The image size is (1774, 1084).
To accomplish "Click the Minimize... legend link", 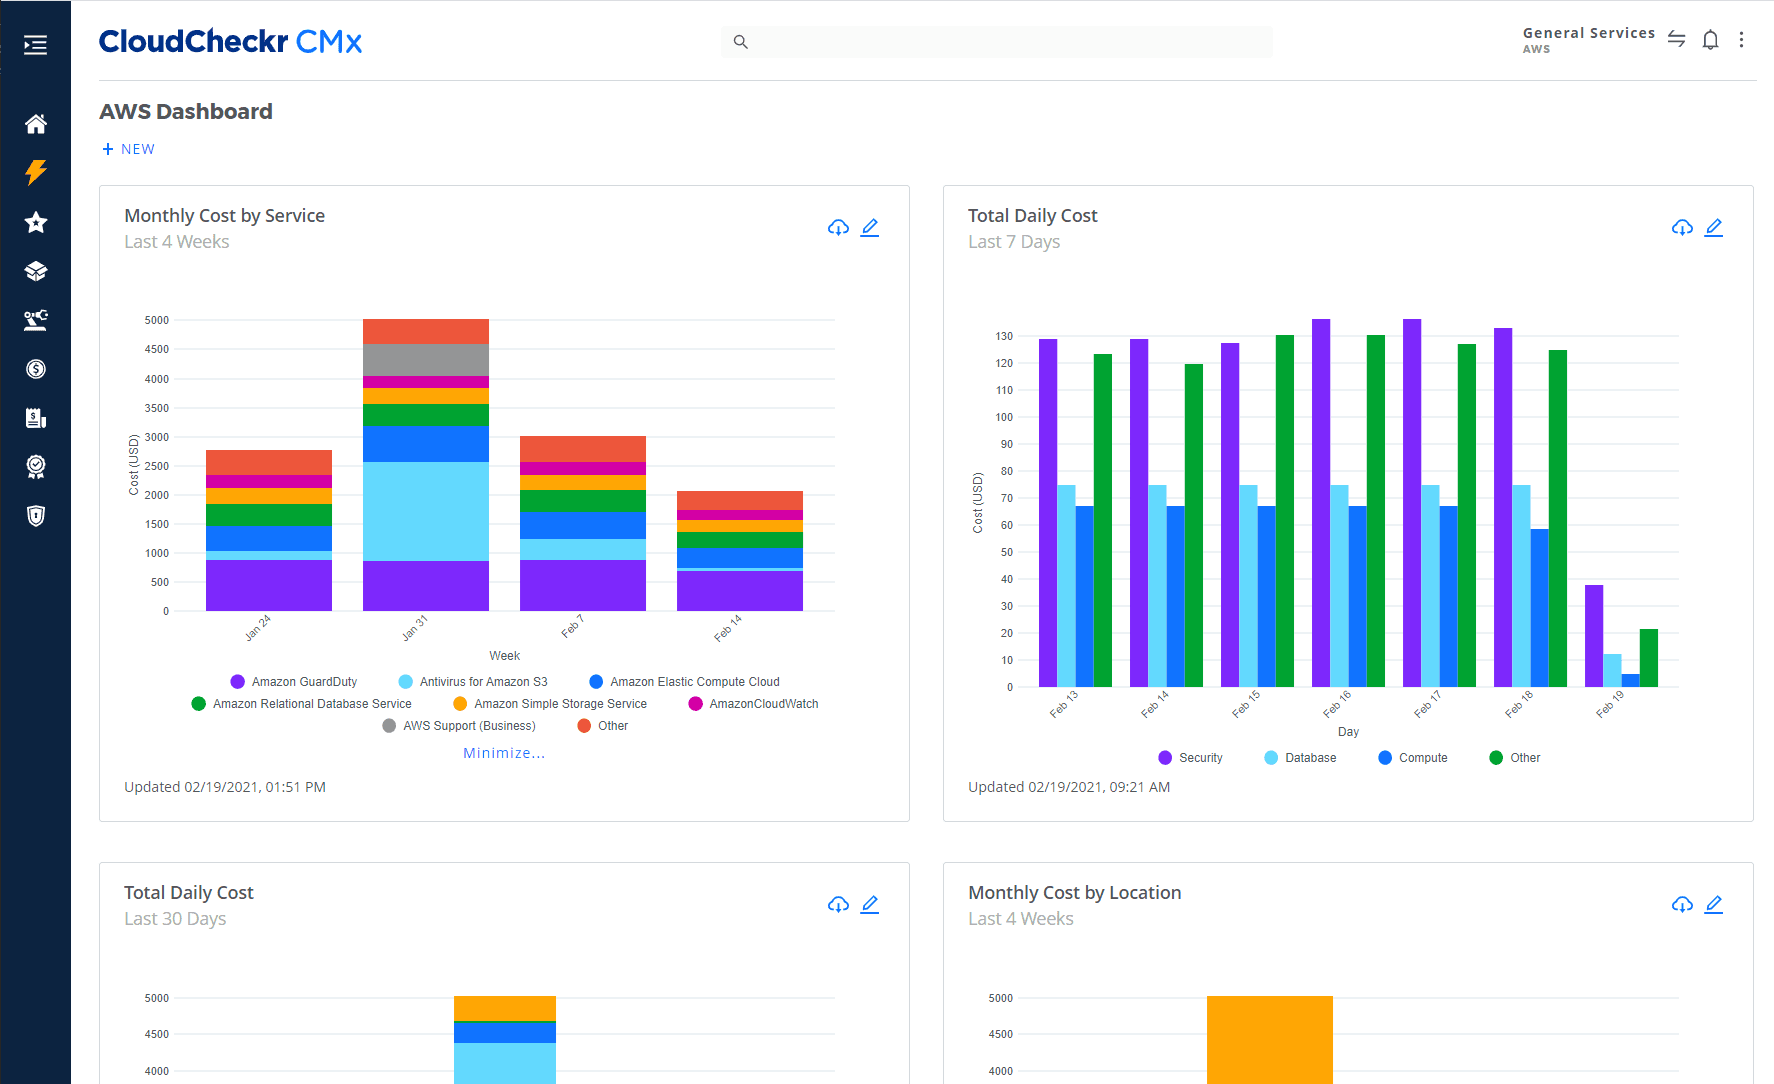I will coord(504,753).
